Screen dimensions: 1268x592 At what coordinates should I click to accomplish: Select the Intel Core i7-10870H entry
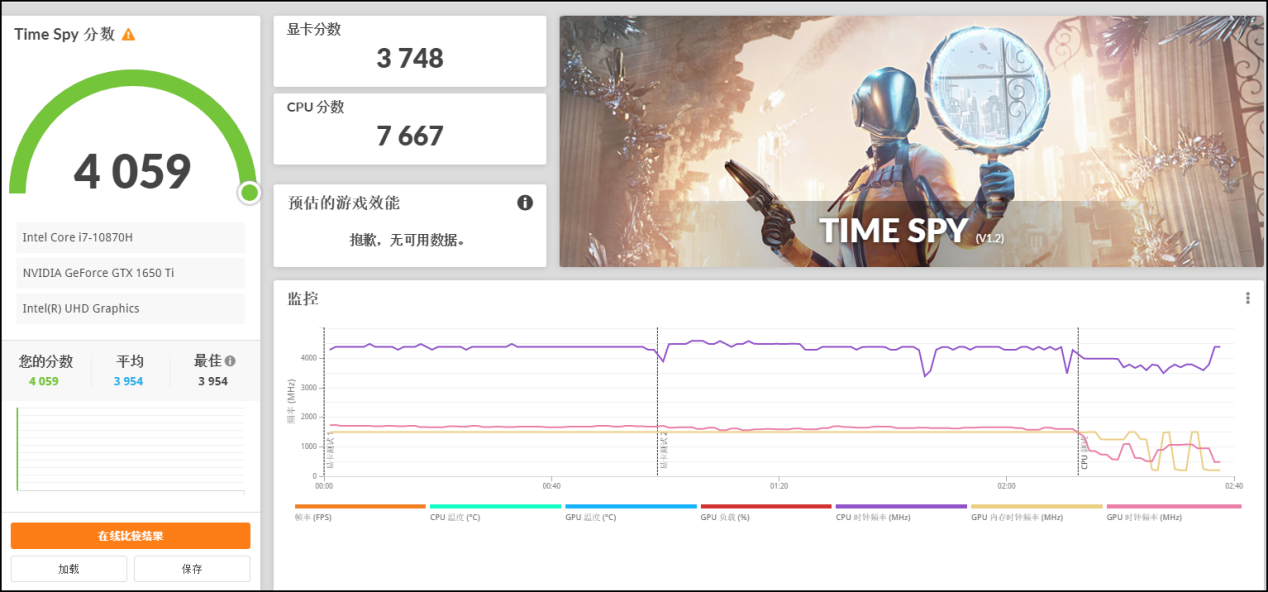[x=130, y=237]
